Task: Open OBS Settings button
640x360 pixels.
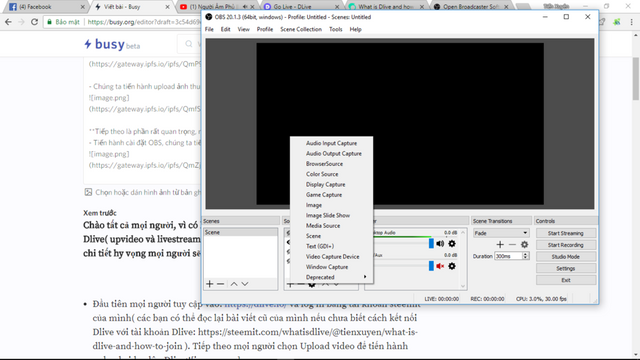Action: tap(565, 269)
